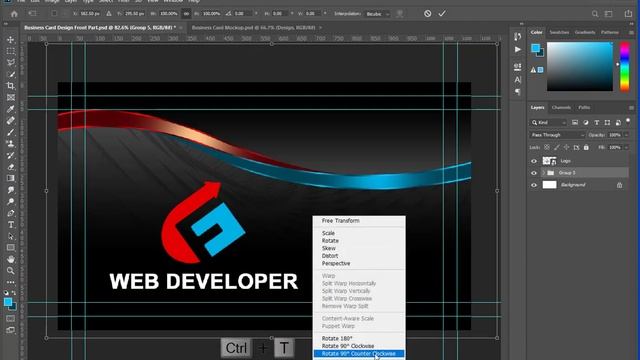
Task: Select the Move tool
Action: [11, 40]
